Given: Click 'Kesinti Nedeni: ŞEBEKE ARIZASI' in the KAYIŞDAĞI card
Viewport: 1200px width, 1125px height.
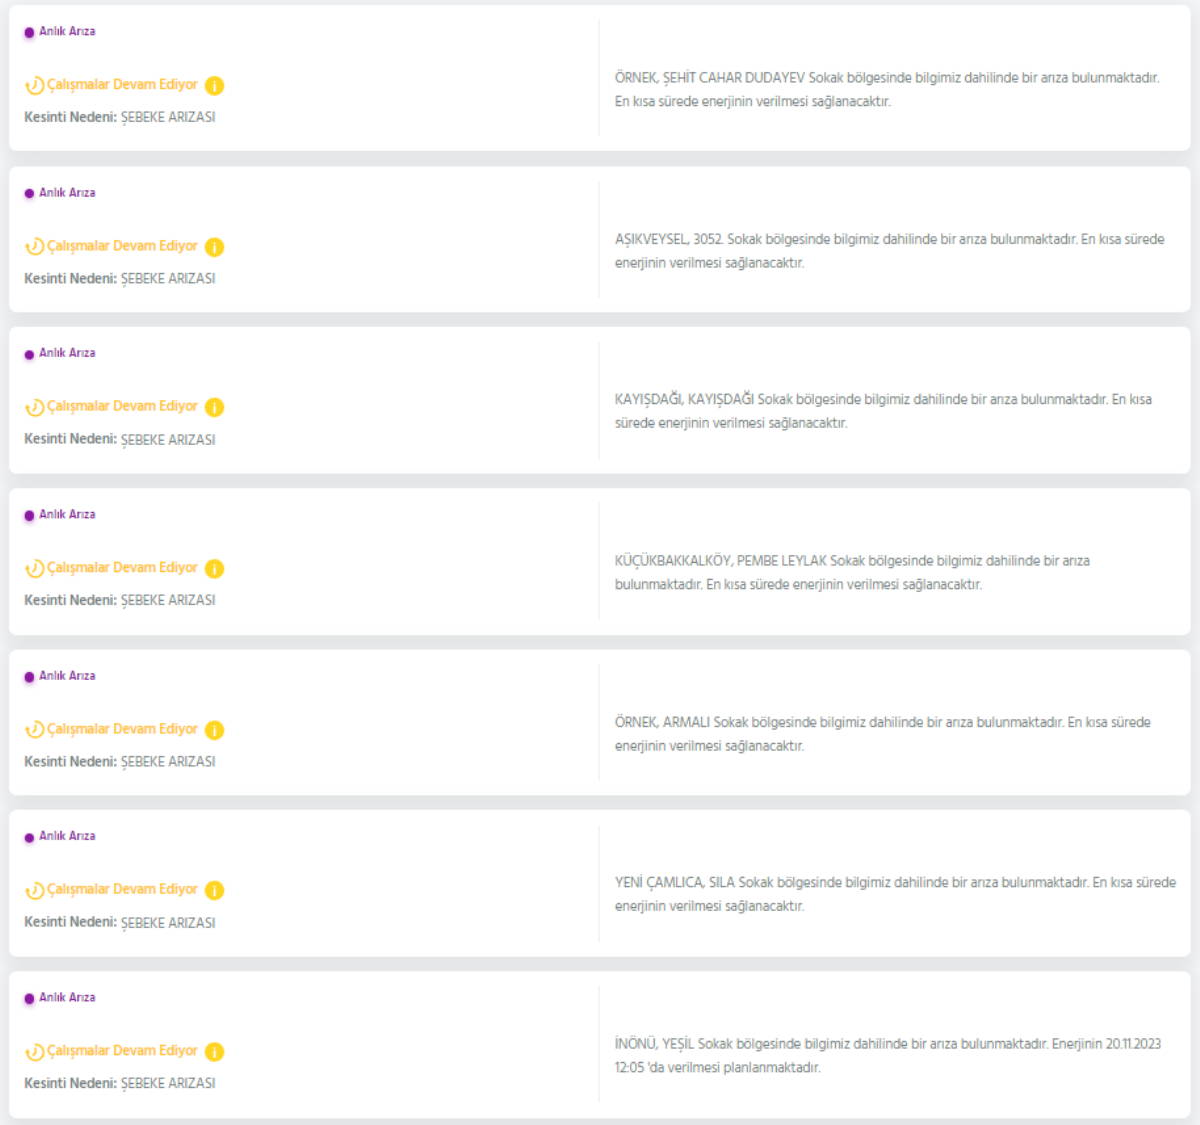Looking at the screenshot, I should click(120, 439).
